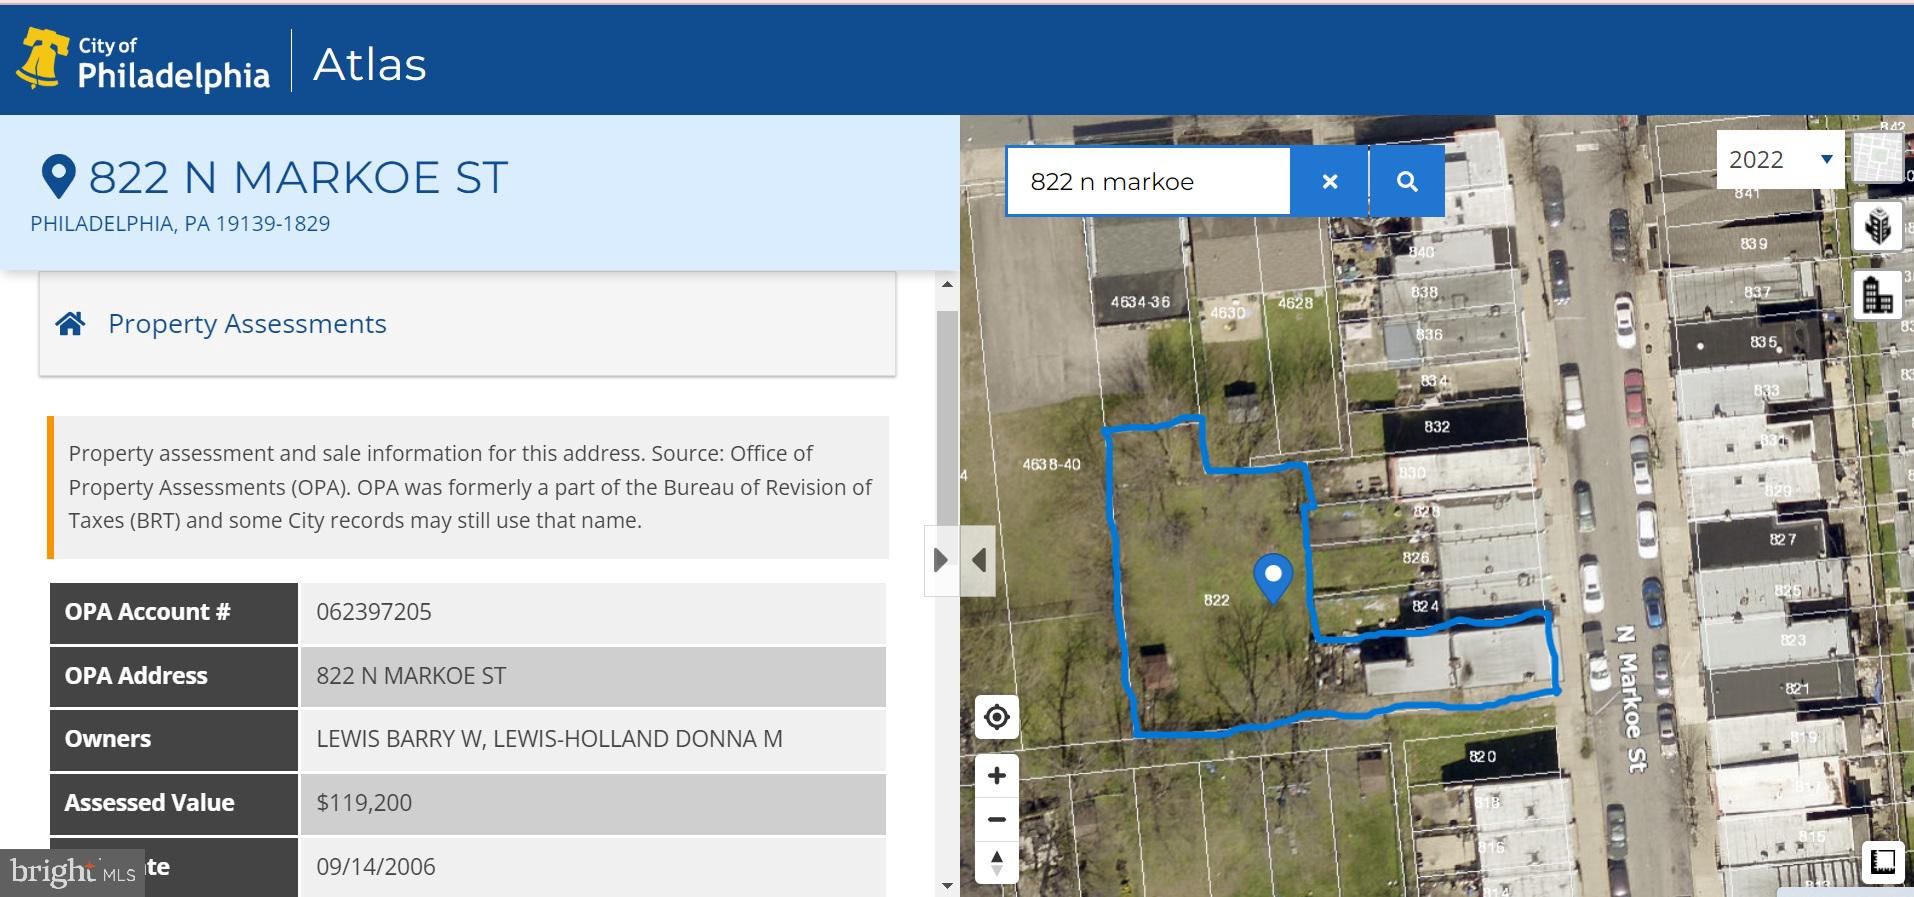Image resolution: width=1914 pixels, height=897 pixels.
Task: Zoom in on the map
Action: coord(997,776)
